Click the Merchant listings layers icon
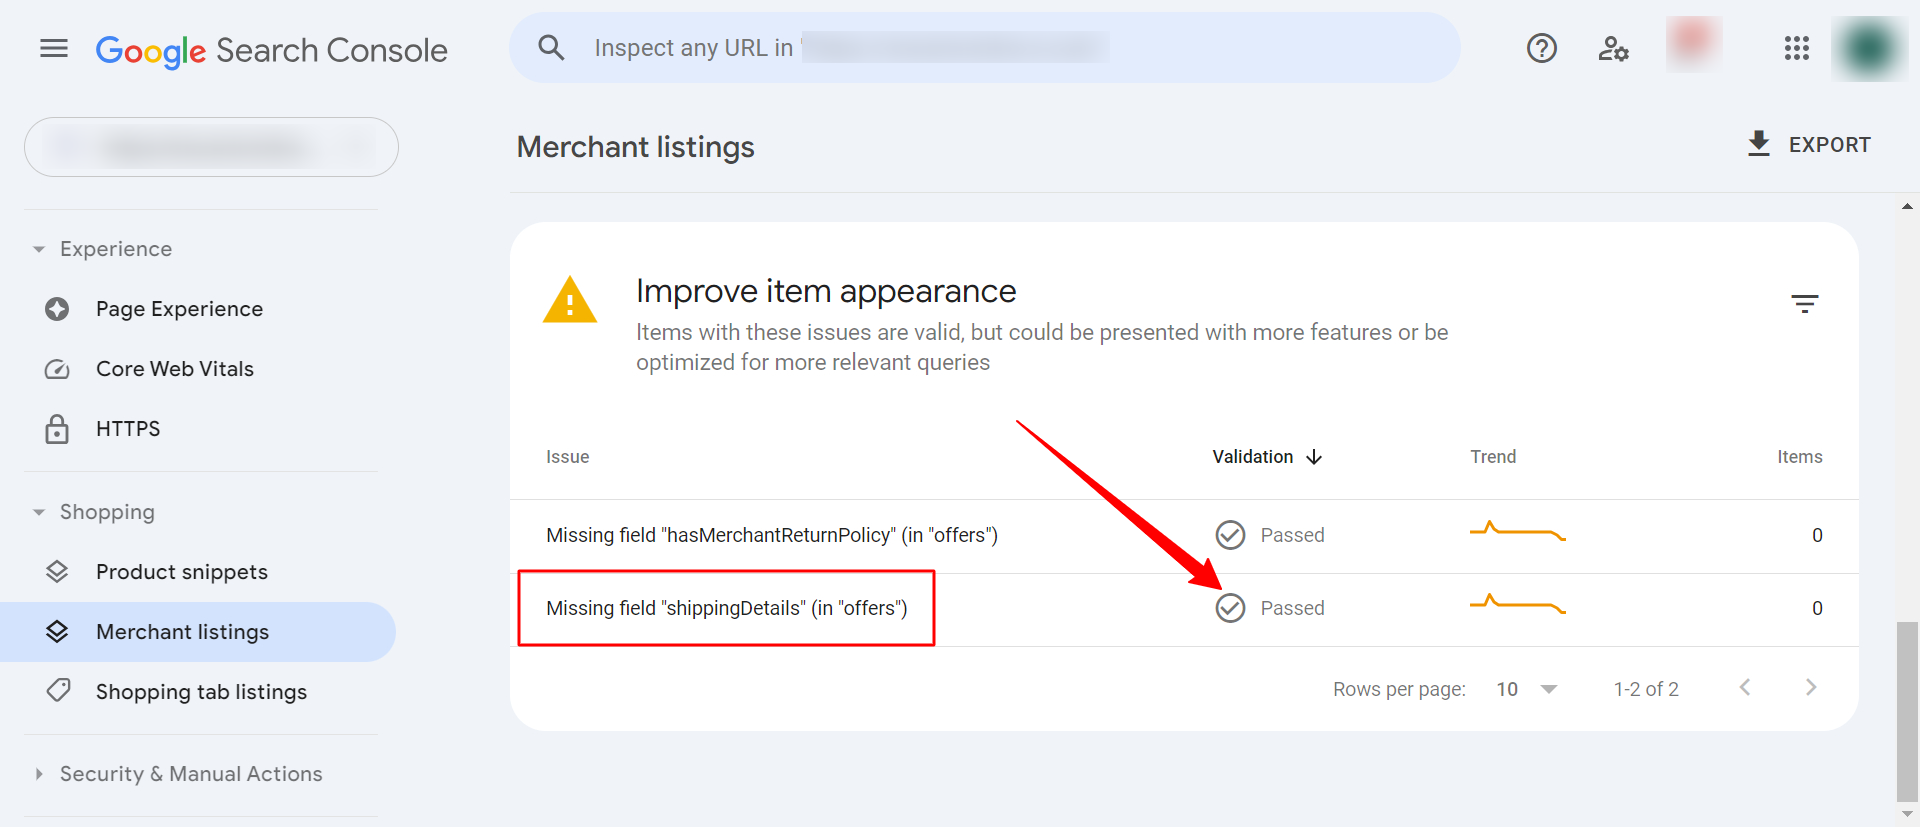The image size is (1920, 827). tap(57, 632)
